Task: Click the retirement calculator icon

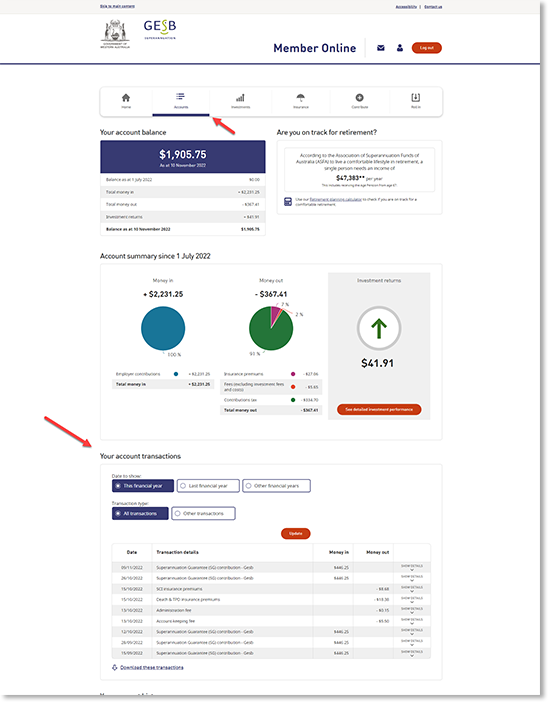Action: click(289, 202)
